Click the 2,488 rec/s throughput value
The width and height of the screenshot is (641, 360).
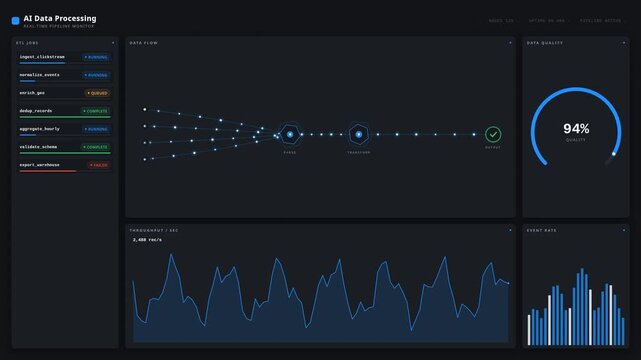tap(147, 240)
